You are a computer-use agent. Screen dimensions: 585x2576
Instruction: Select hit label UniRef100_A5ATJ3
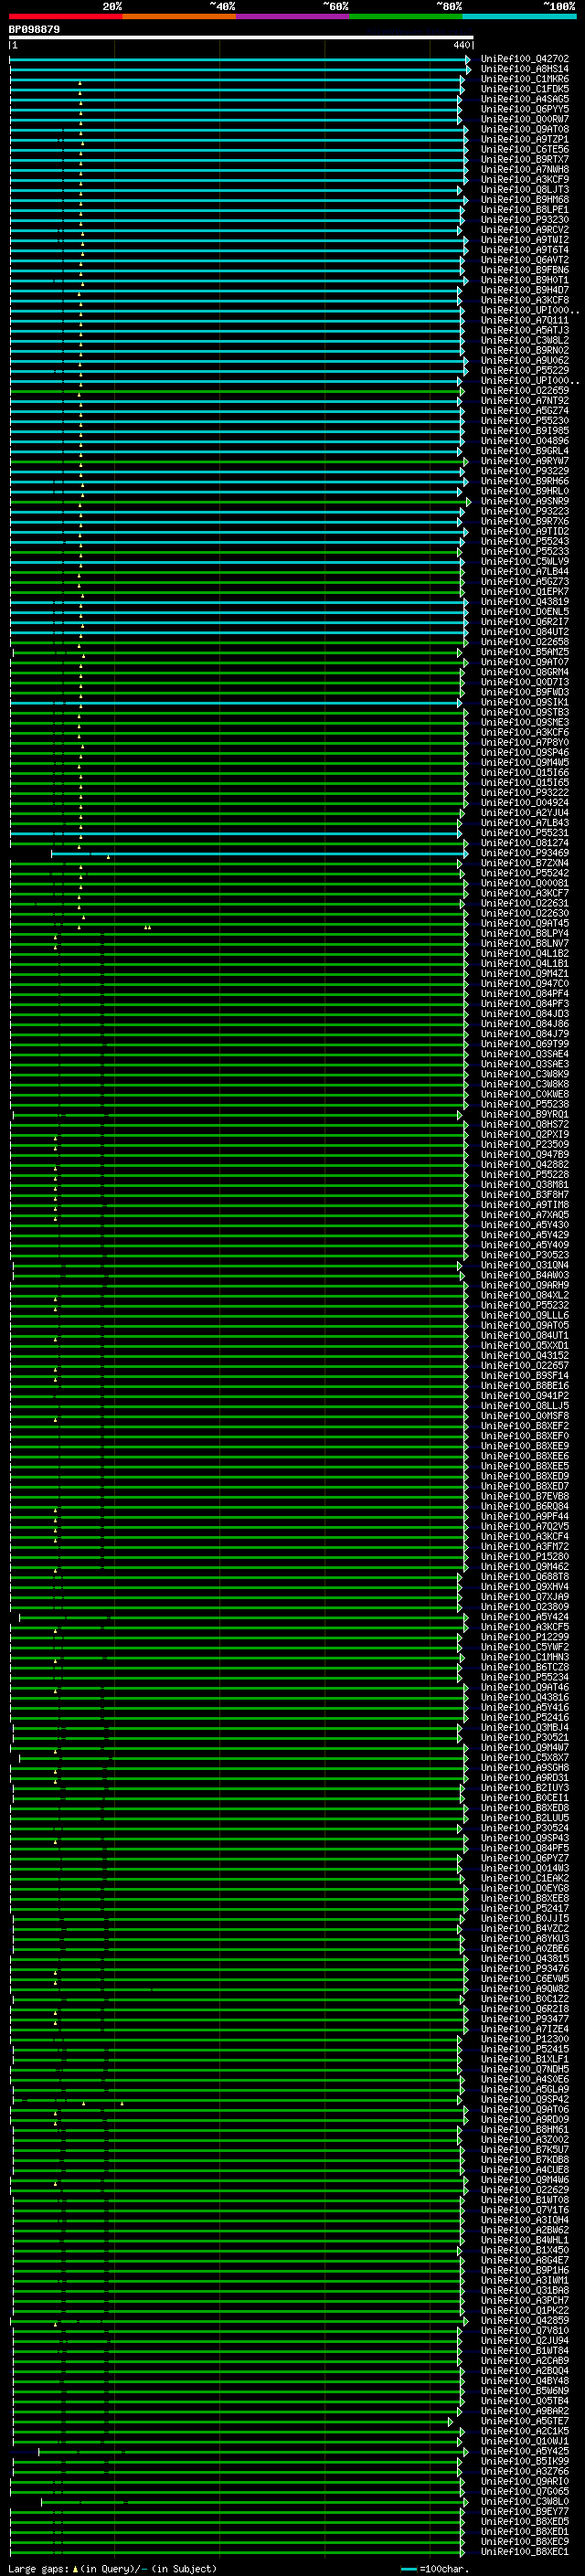click(525, 330)
